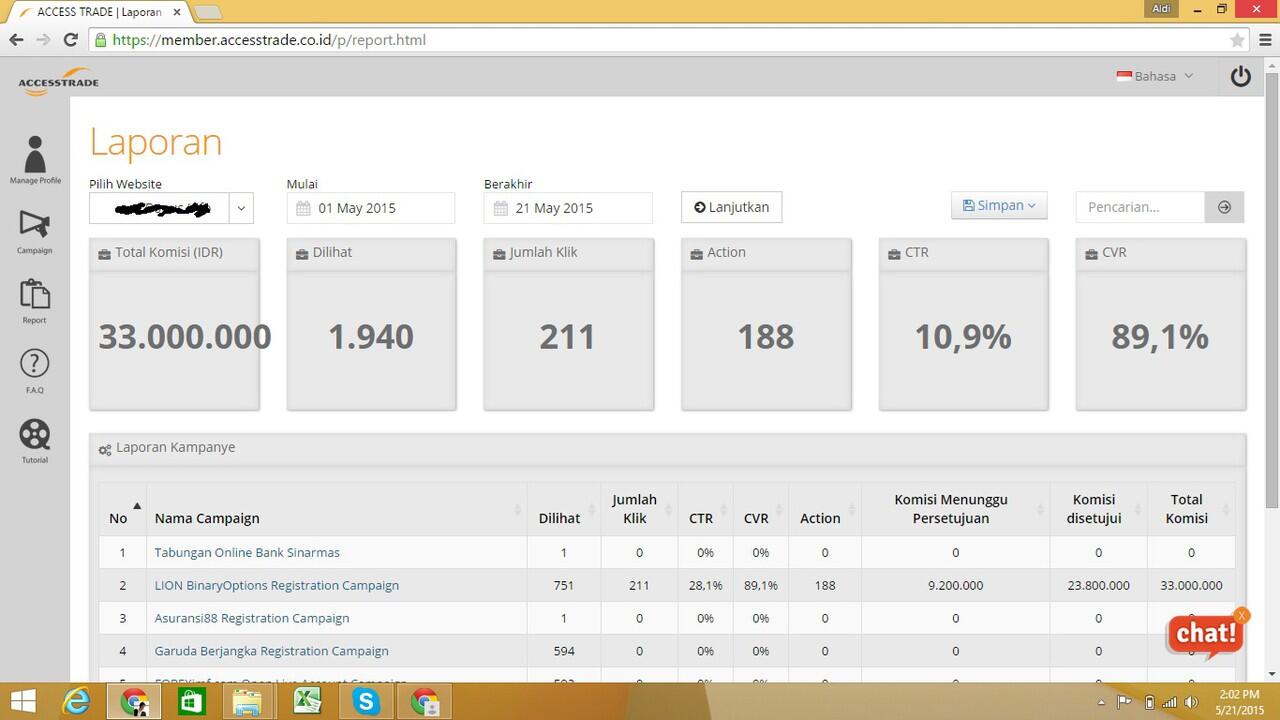Open the Simpan dropdown
This screenshot has width=1280, height=720.
pyautogui.click(x=999, y=205)
